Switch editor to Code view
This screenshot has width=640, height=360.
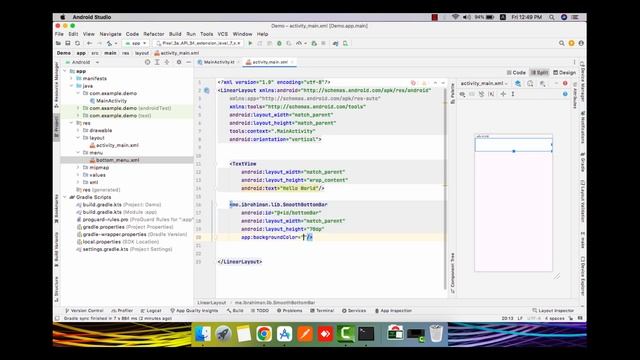click(x=516, y=72)
